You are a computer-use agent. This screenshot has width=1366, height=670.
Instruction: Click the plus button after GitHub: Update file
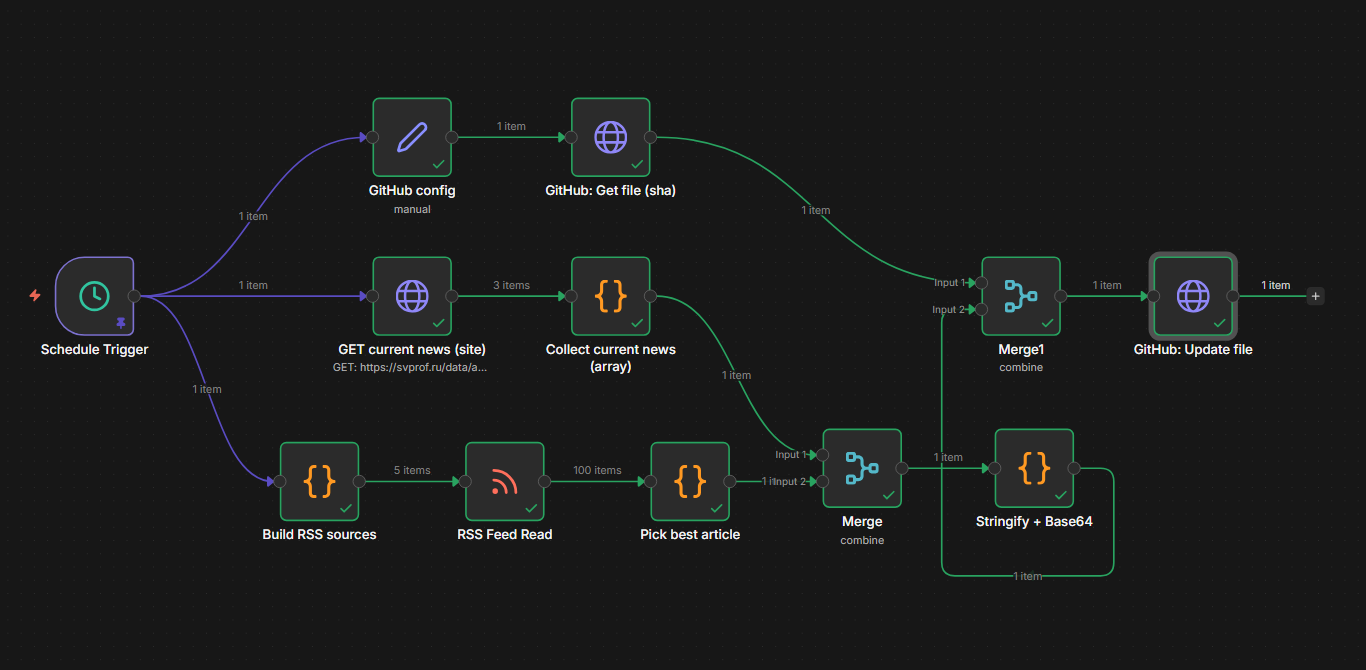point(1315,296)
